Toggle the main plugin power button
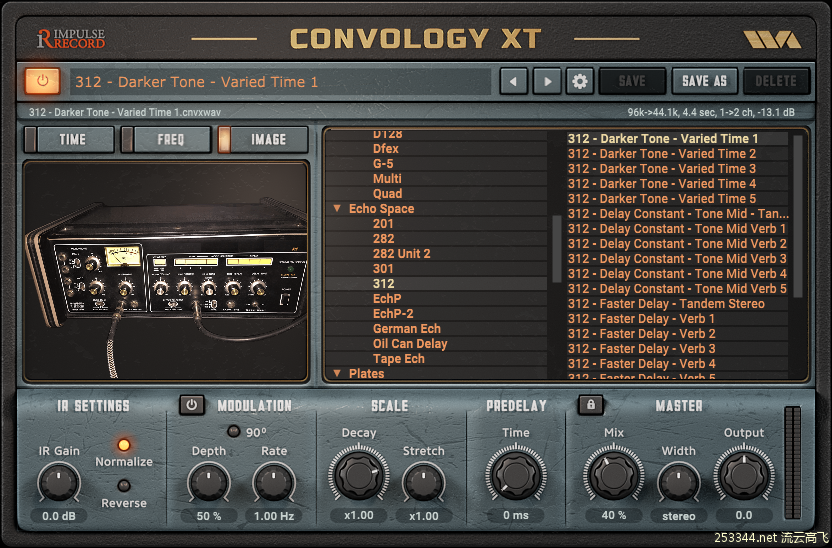The width and height of the screenshot is (832, 548). 42,81
